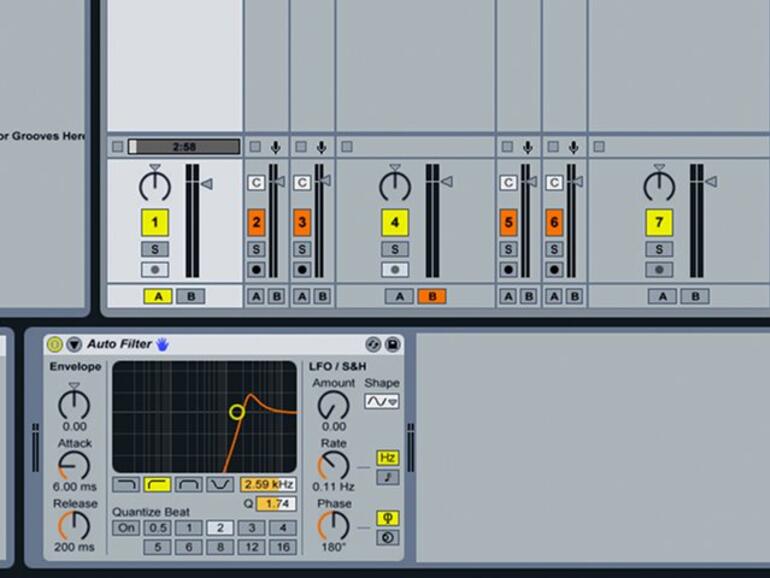Viewport: 770px width, 578px height.
Task: Collapse the Auto Filter device with triangle
Action: 74,344
